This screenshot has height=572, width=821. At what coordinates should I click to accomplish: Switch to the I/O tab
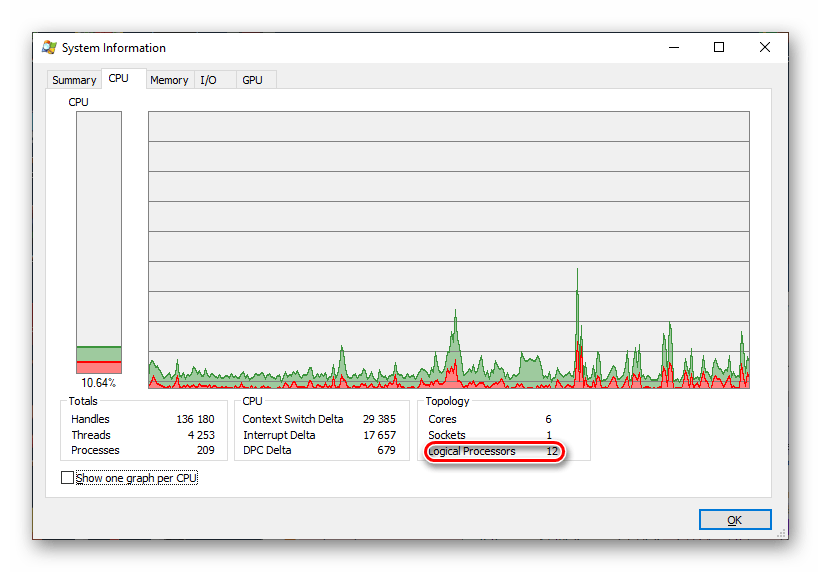click(x=208, y=80)
